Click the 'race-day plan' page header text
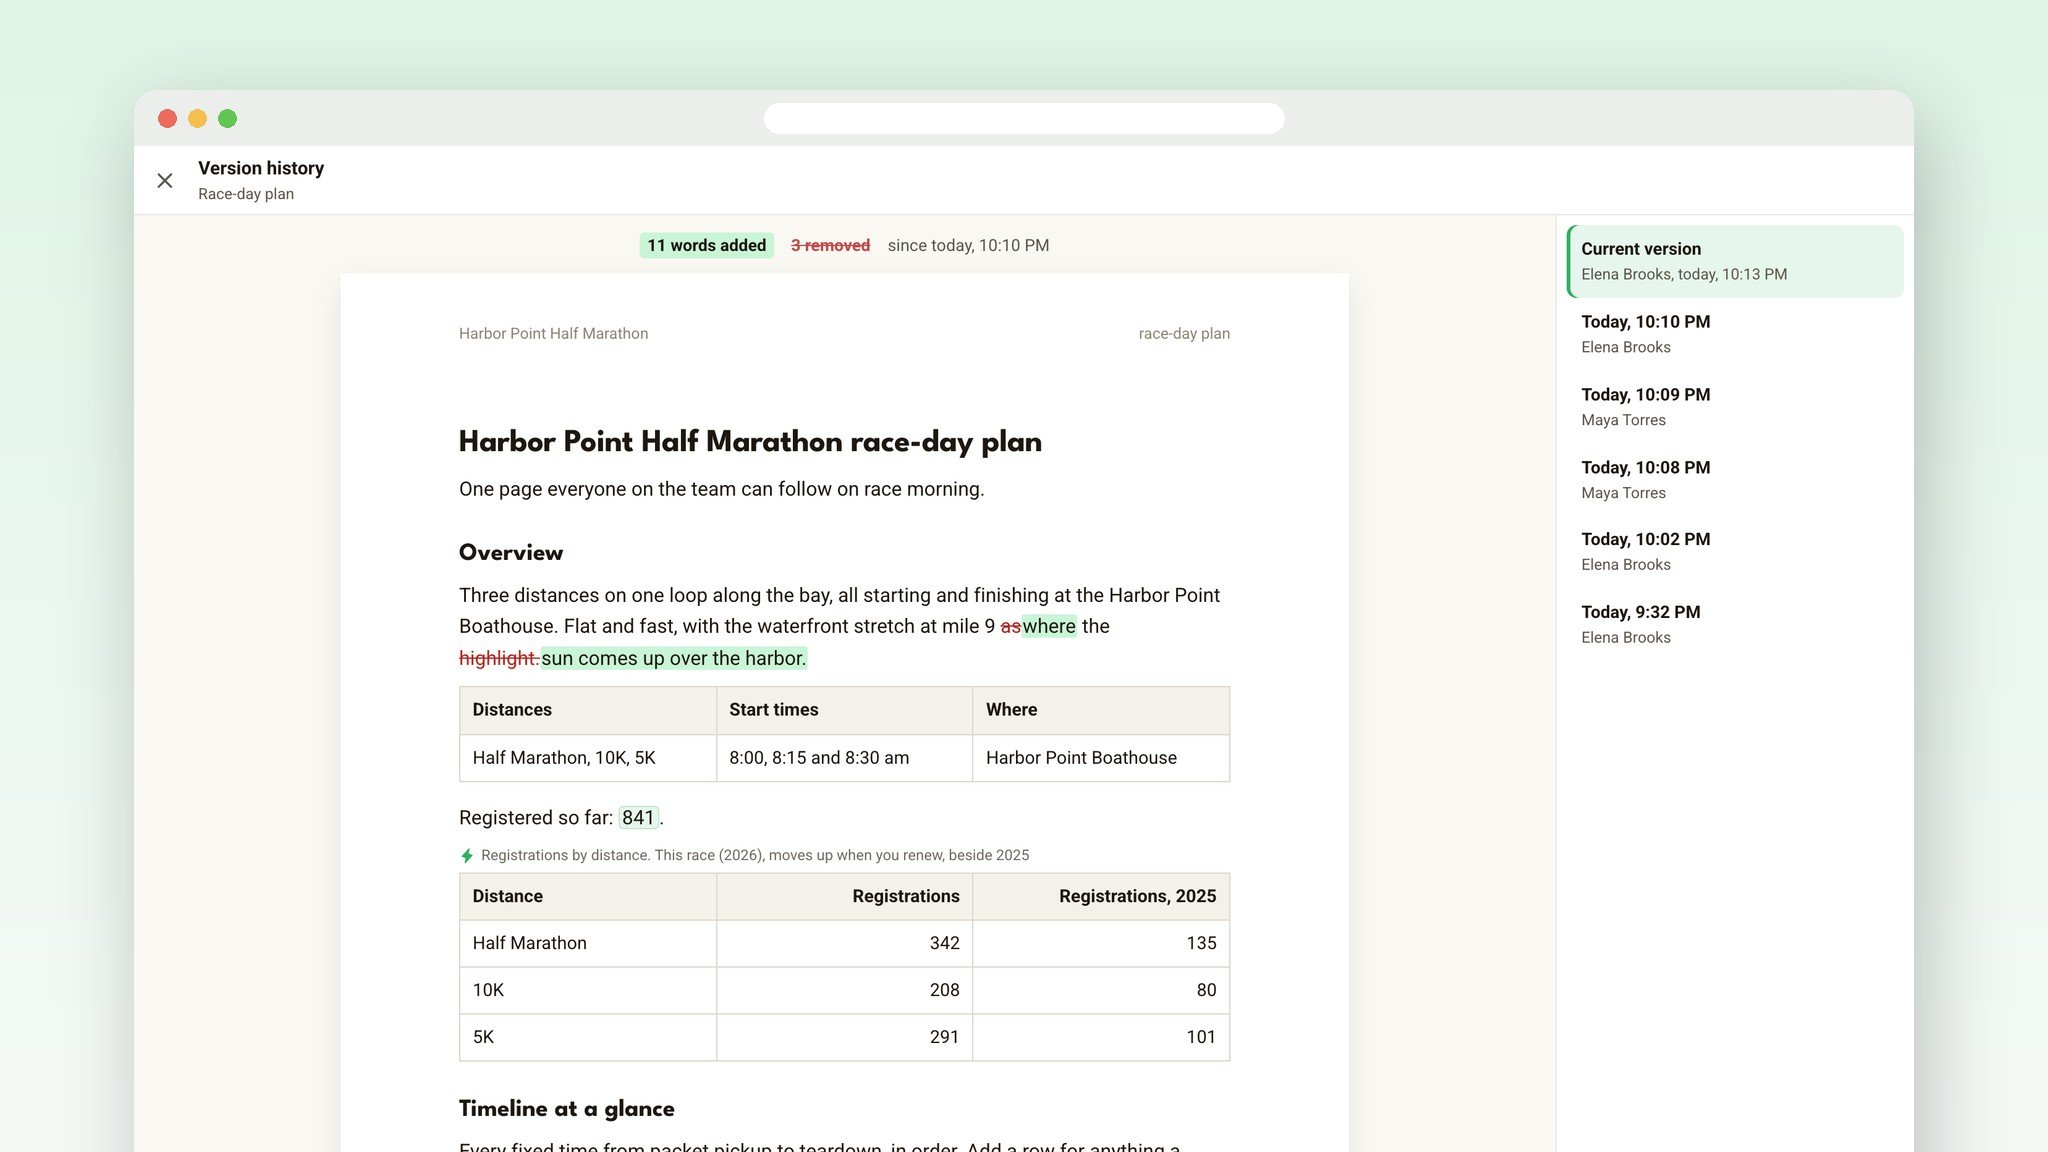Viewport: 2048px width, 1152px height. coord(1184,334)
